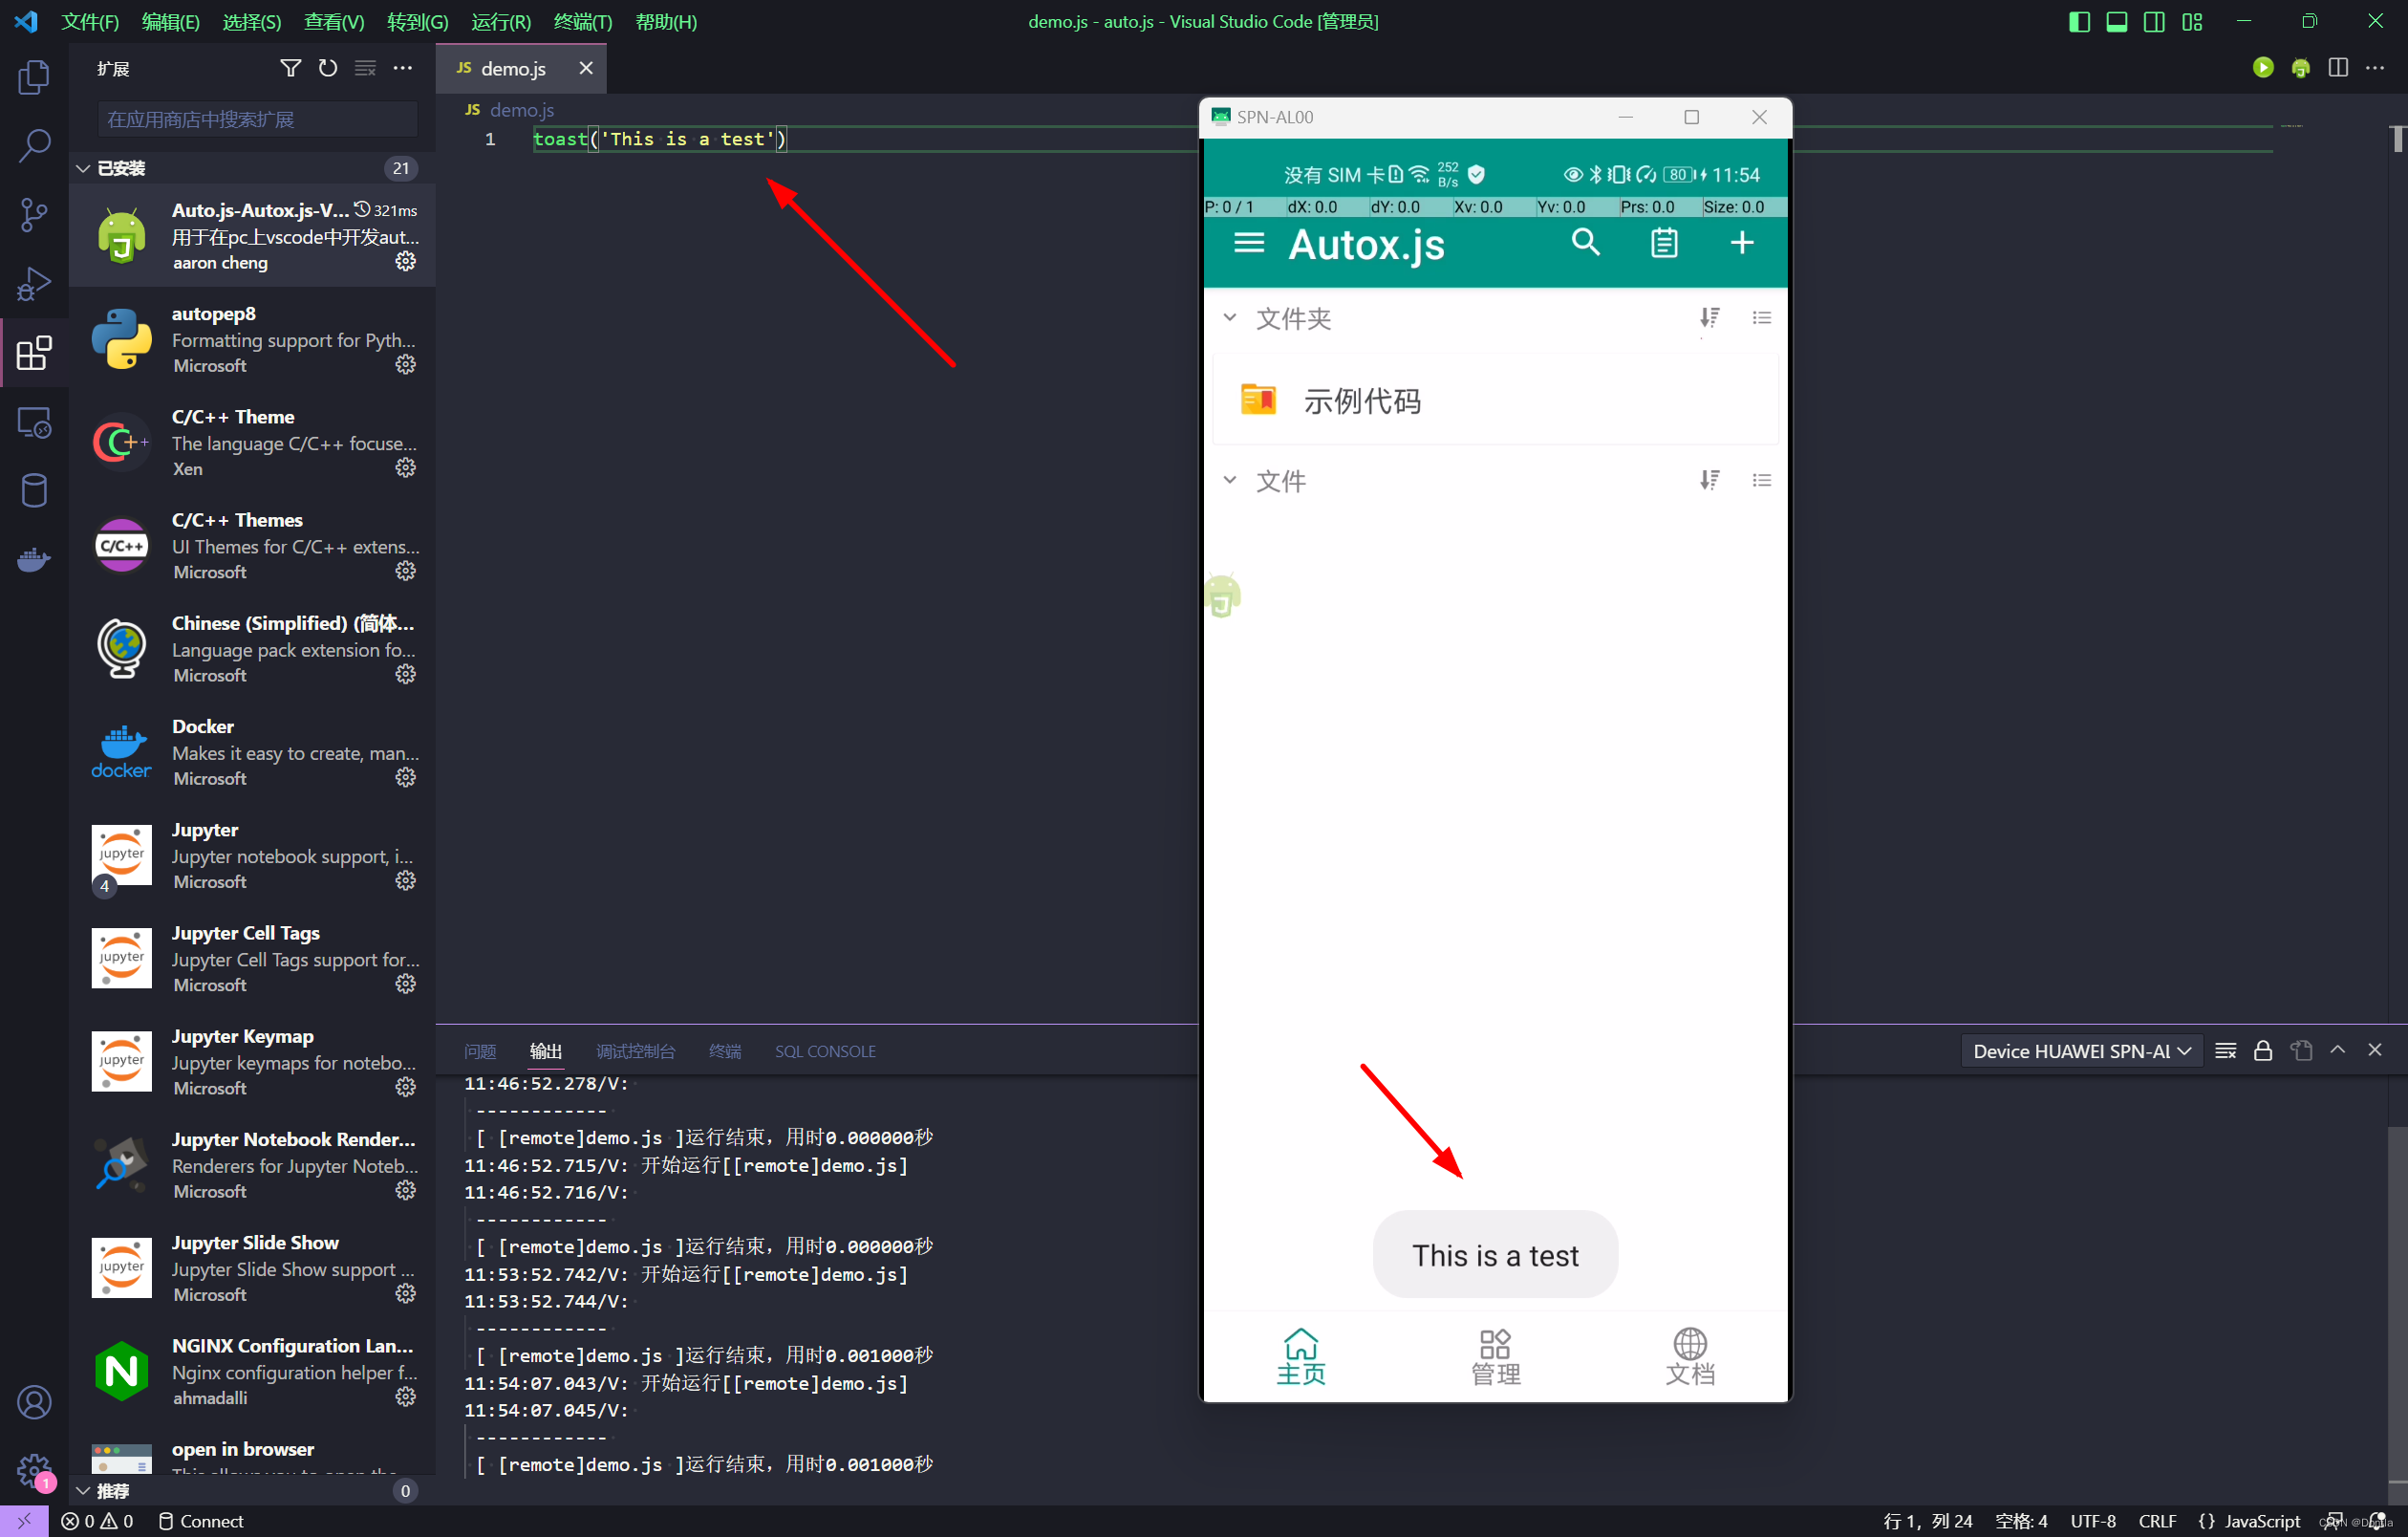
Task: Tap the 主页 tab on phone
Action: click(x=1301, y=1356)
